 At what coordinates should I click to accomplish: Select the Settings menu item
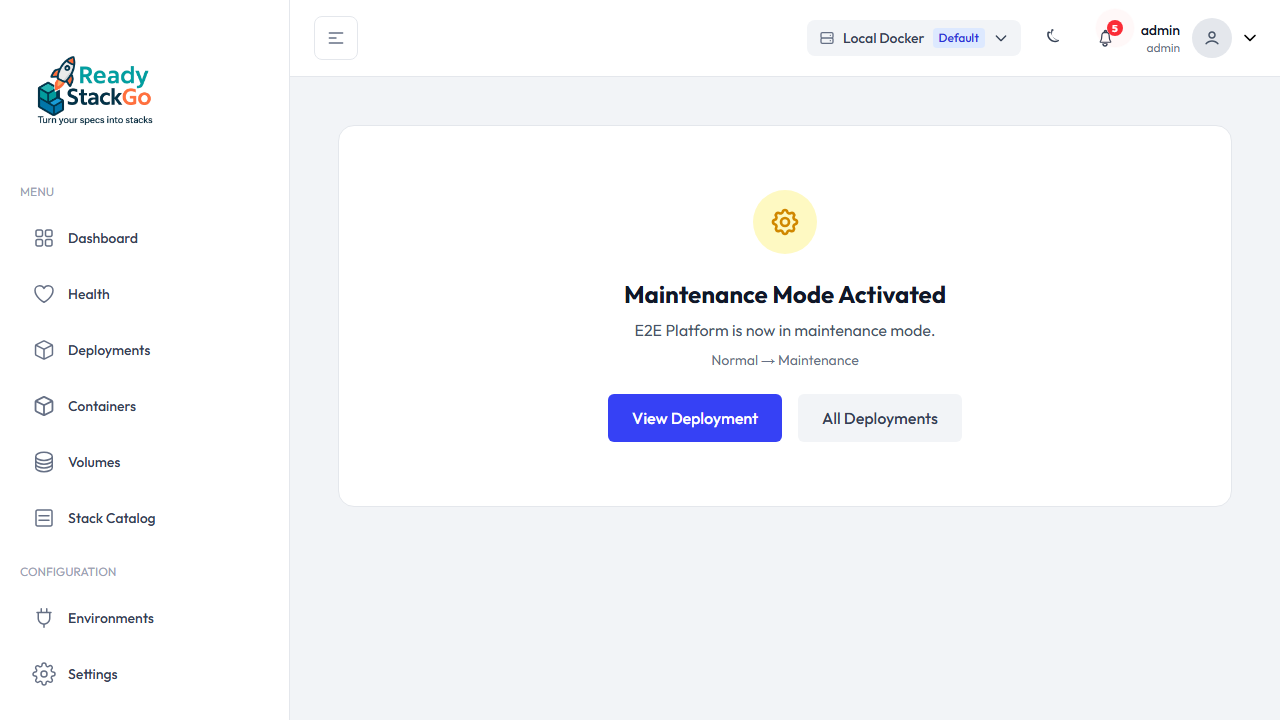(92, 674)
